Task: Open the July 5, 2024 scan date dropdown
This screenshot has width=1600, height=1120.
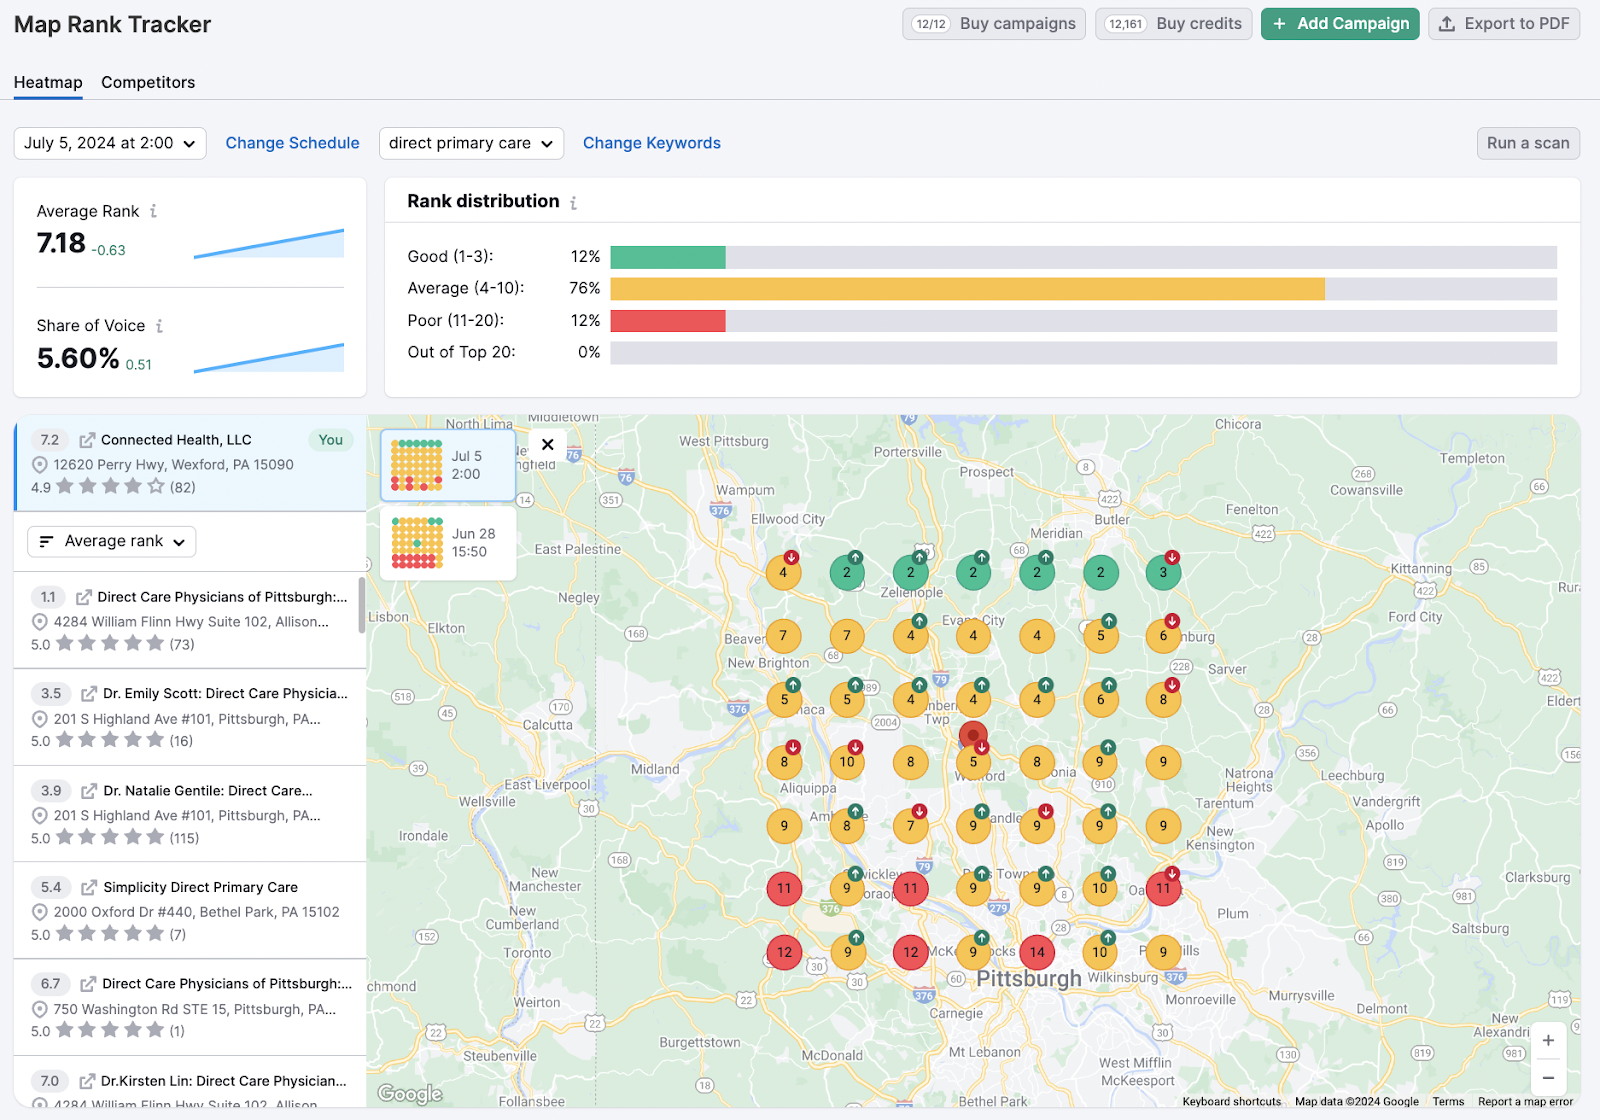Action: point(110,143)
